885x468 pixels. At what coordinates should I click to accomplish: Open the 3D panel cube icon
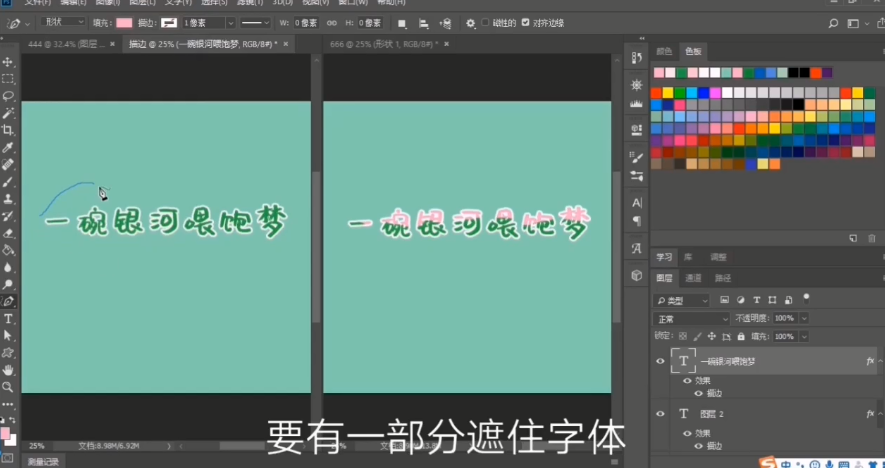point(637,275)
